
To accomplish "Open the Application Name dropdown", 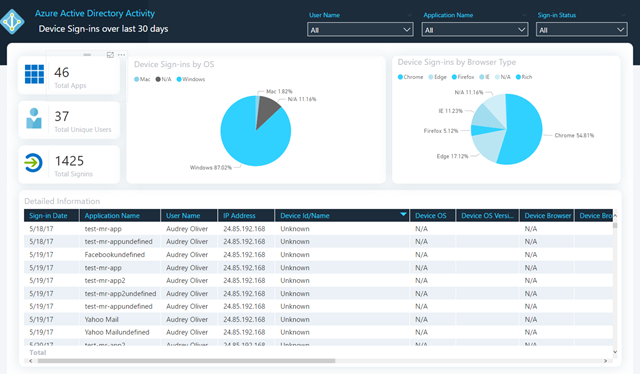I will [475, 30].
